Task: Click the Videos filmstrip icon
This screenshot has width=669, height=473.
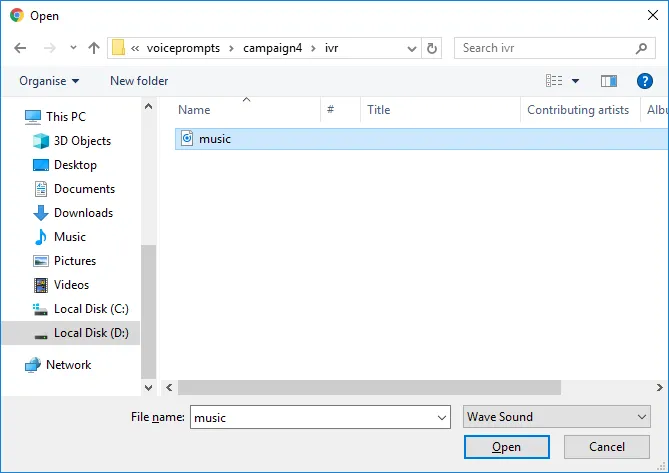Action: (41, 285)
